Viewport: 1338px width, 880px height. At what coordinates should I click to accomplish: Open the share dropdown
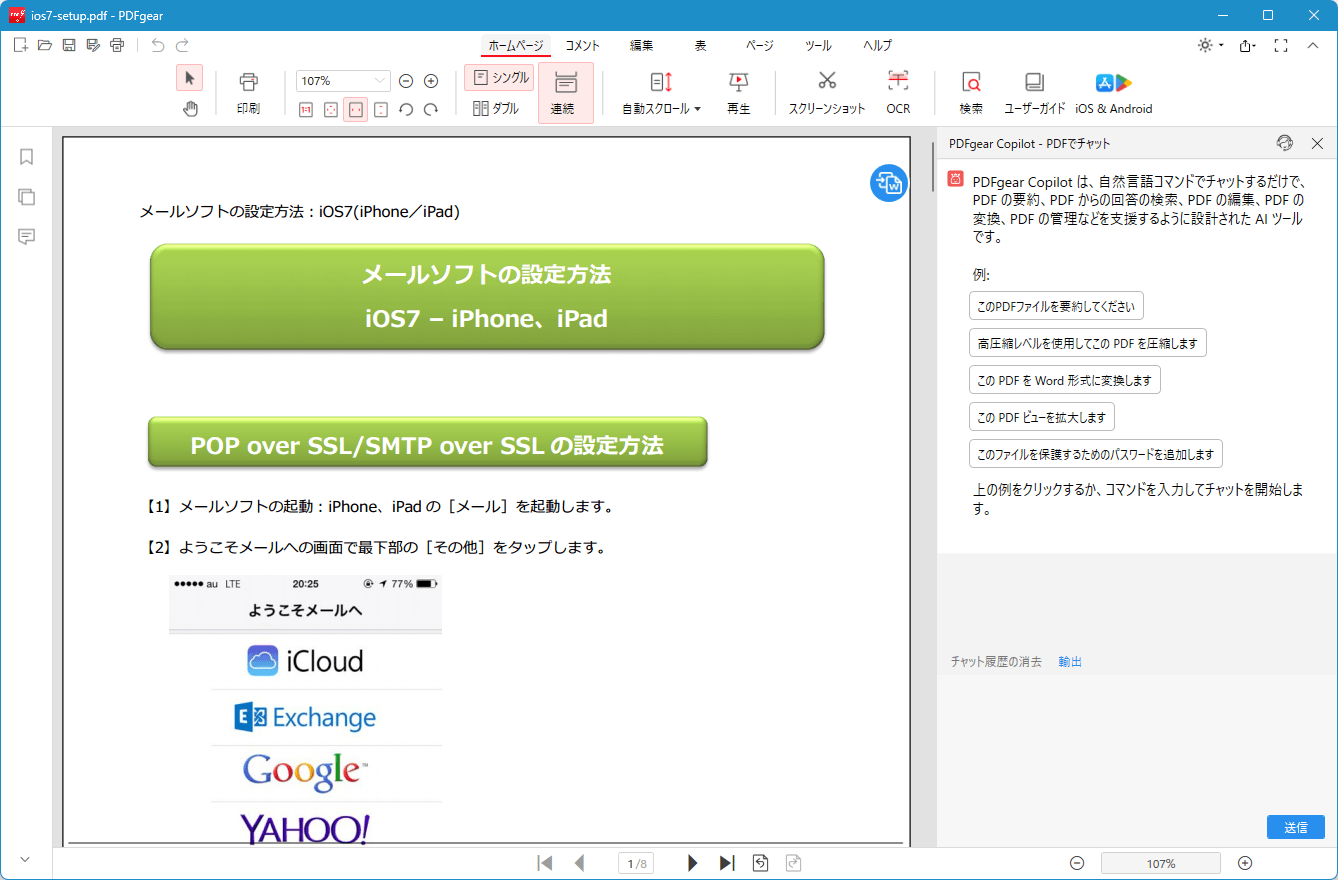point(1247,45)
